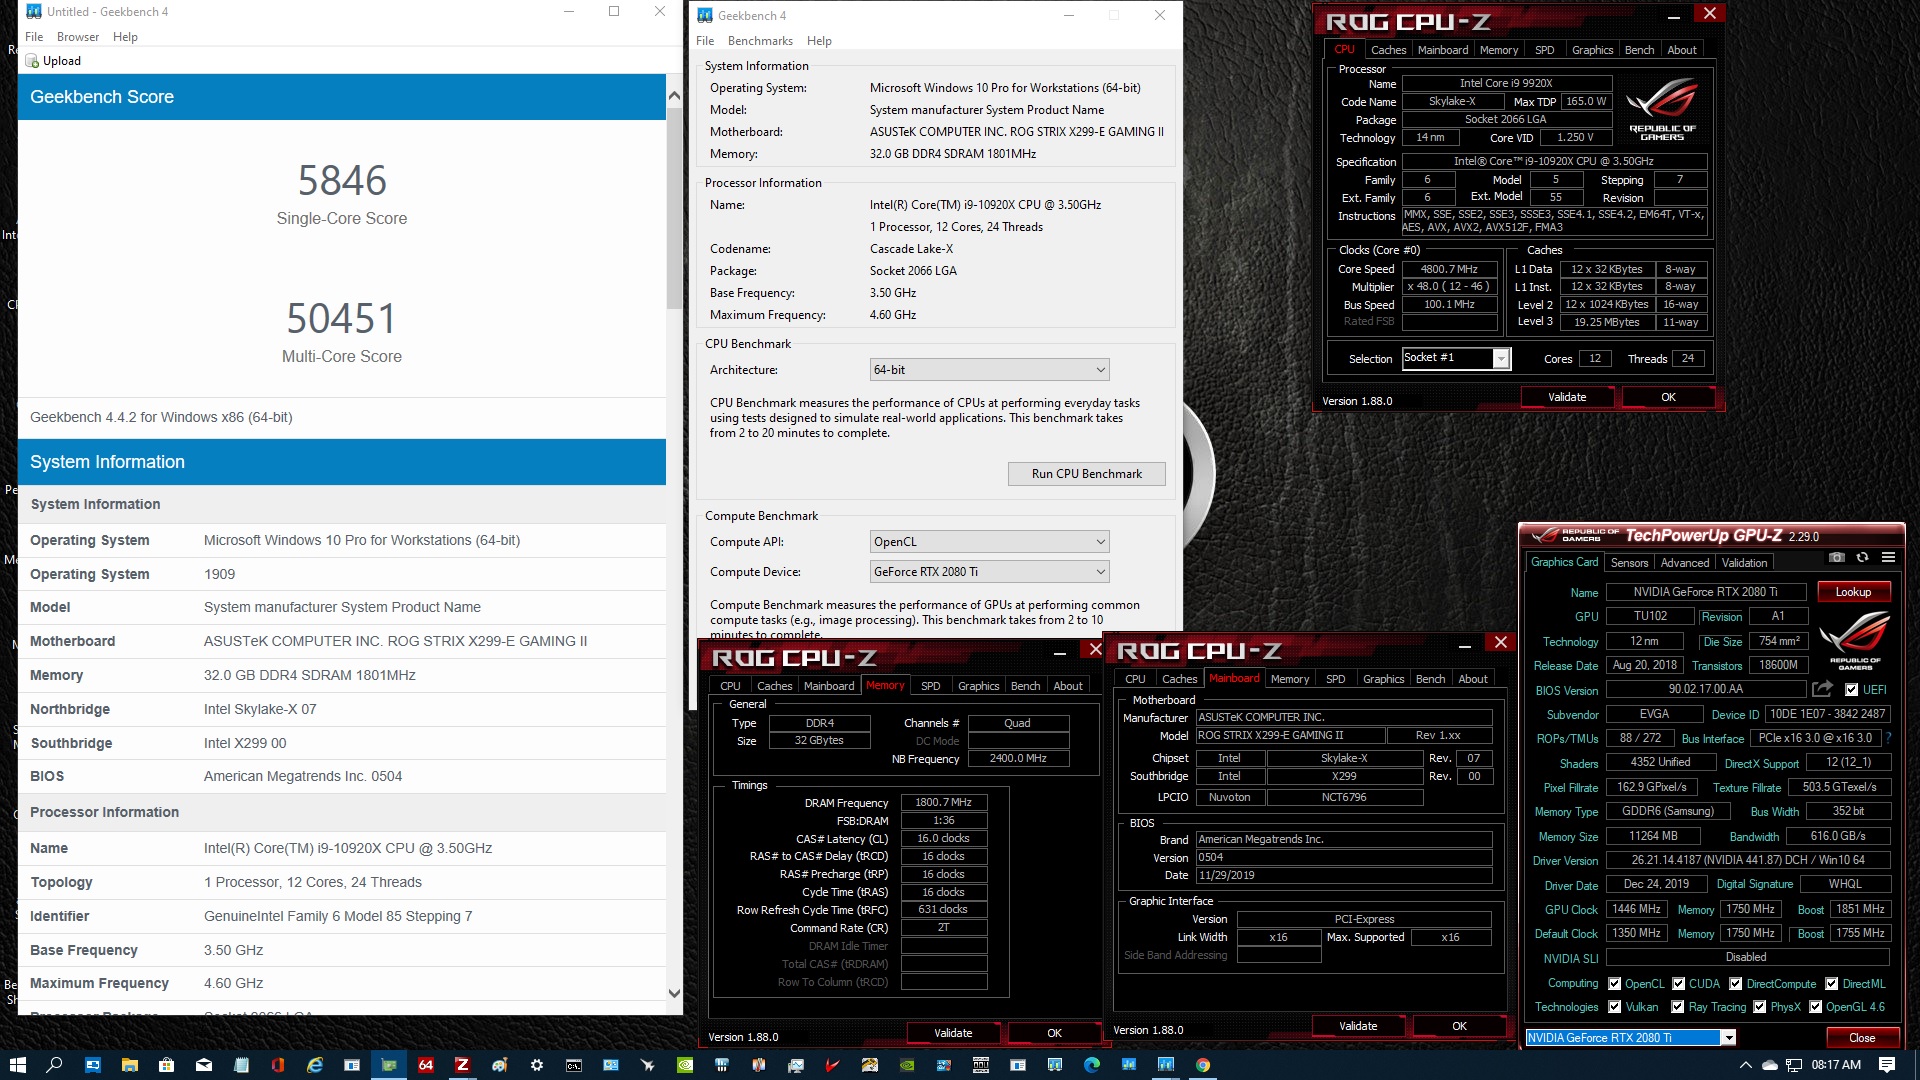
Task: Open Action Center notification icon
Action: [1886, 1065]
